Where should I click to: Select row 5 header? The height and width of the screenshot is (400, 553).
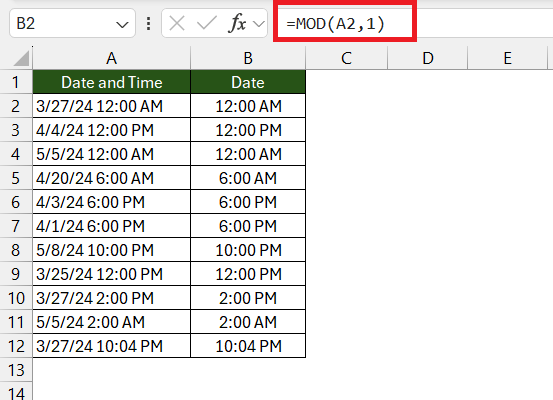coord(16,178)
